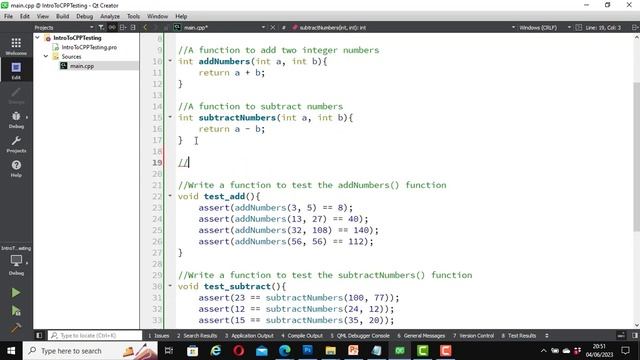Viewport: 640px width, 360px height.
Task: Select the Sources folder row
Action: tap(71, 56)
